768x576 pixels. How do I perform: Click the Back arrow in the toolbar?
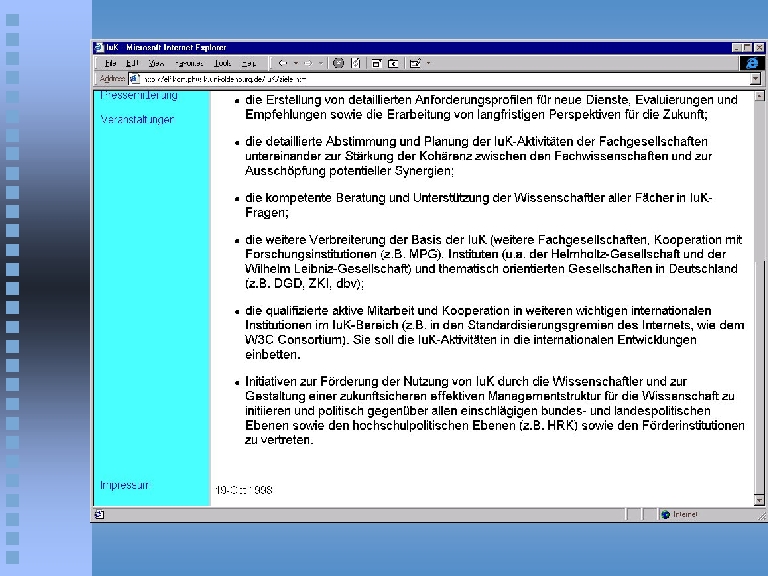coord(283,63)
